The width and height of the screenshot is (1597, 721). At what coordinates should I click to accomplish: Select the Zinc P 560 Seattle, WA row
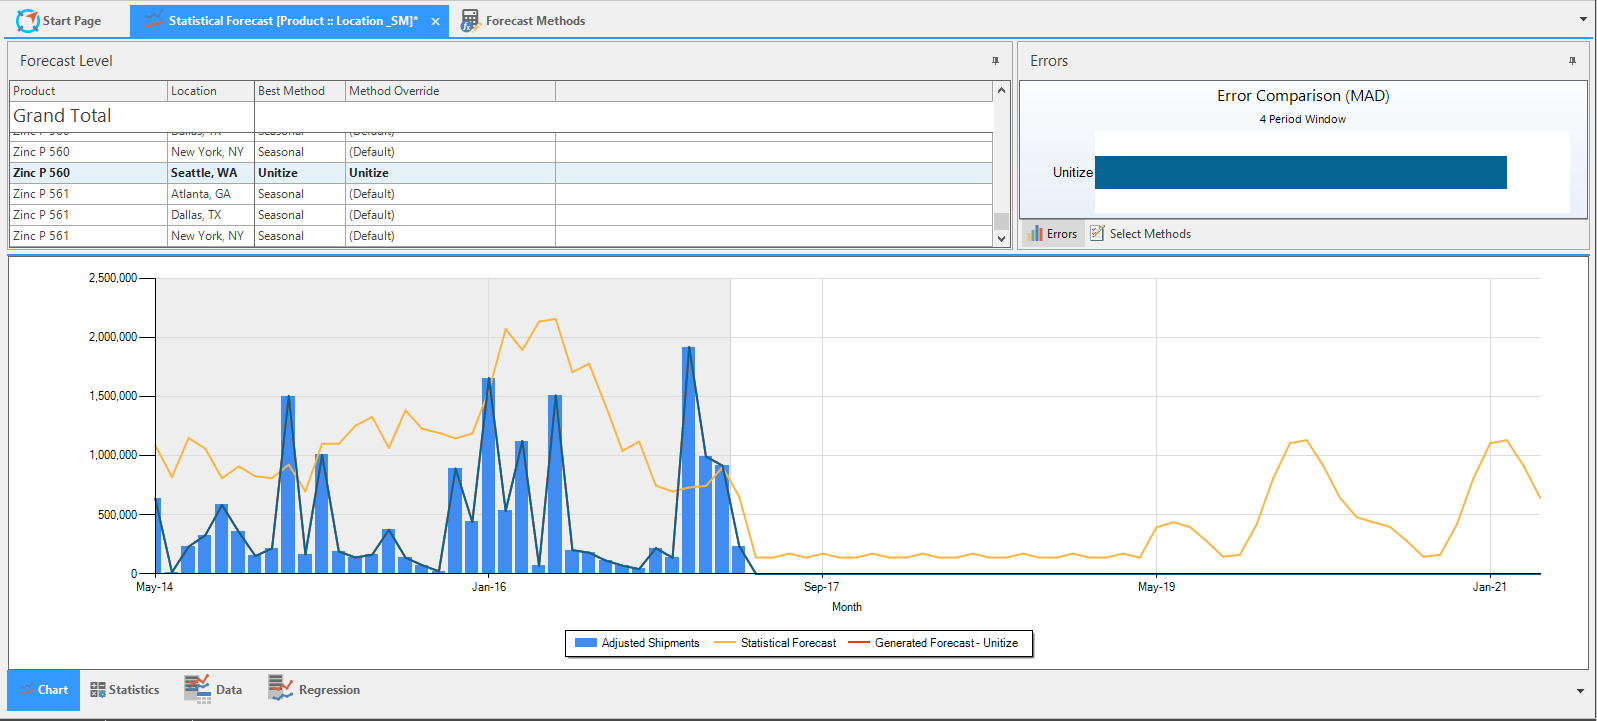click(501, 173)
